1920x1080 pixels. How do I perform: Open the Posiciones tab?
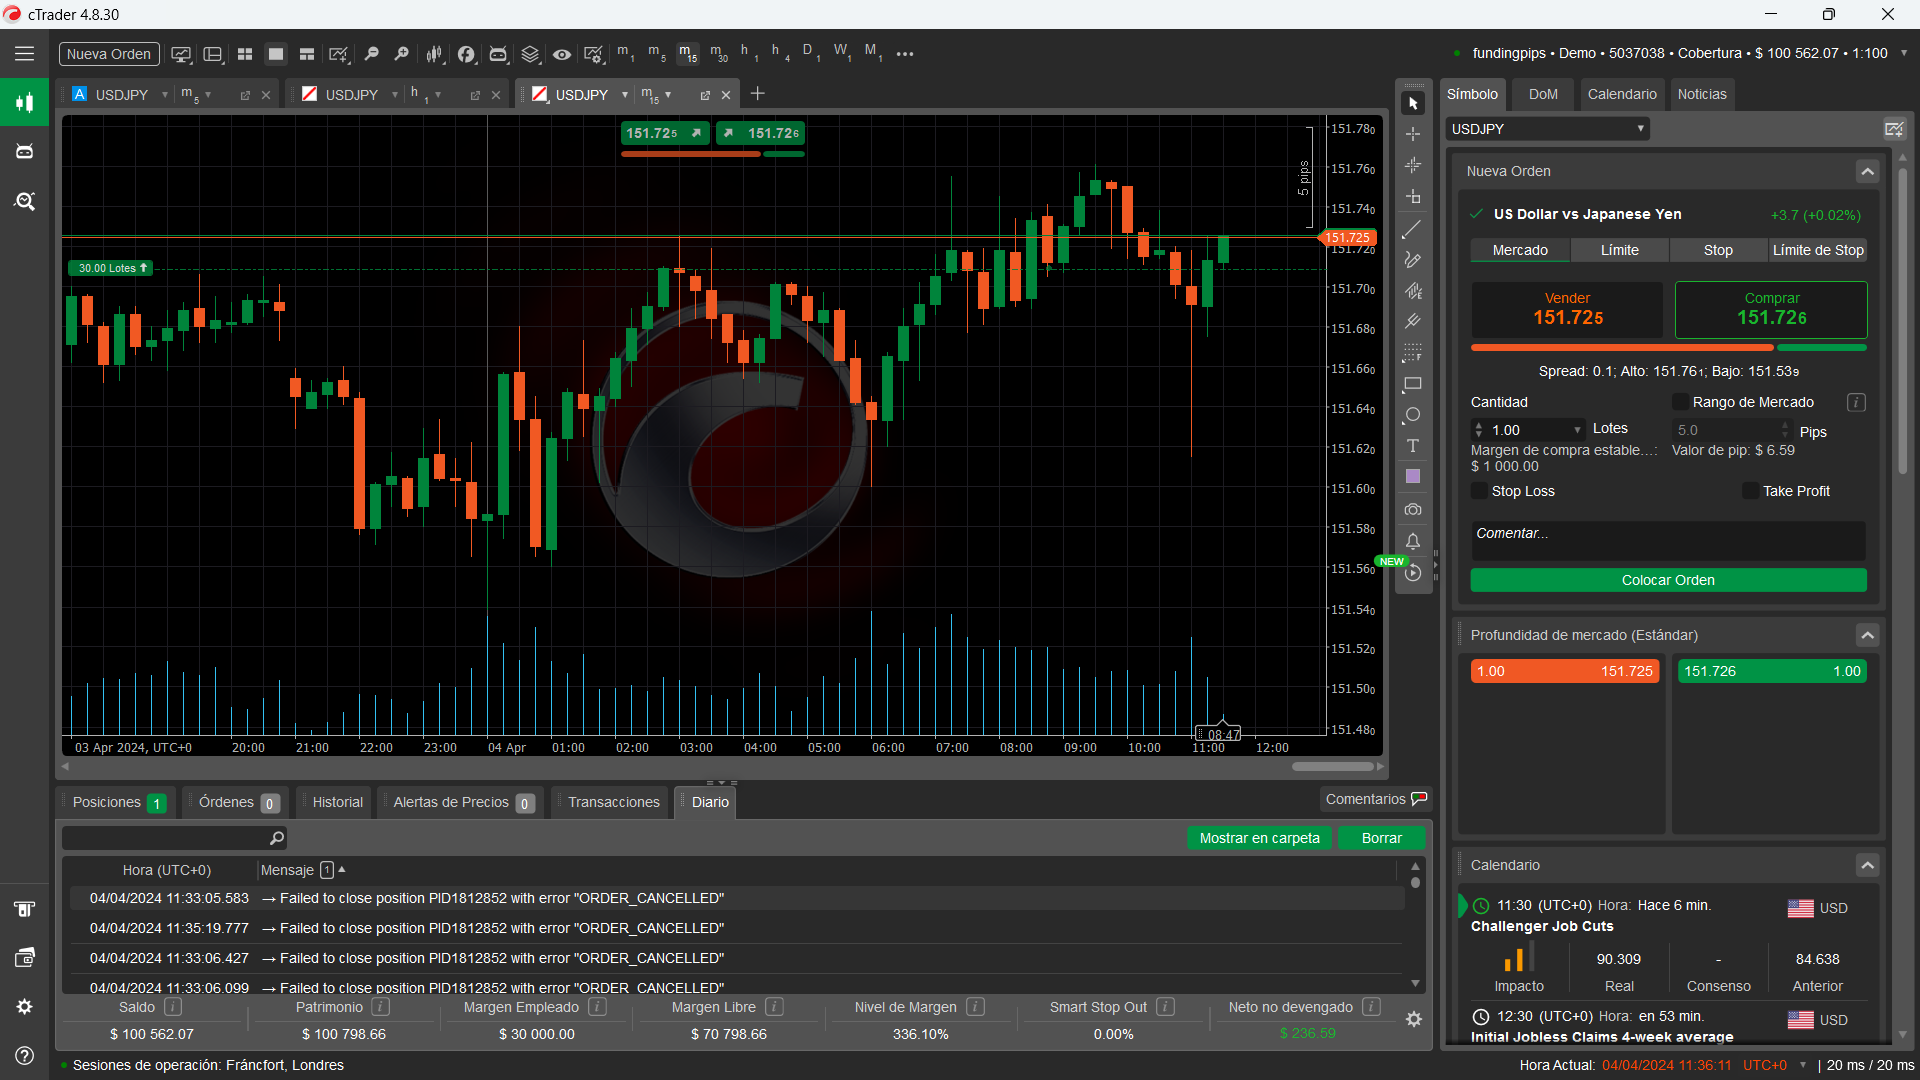click(x=118, y=802)
